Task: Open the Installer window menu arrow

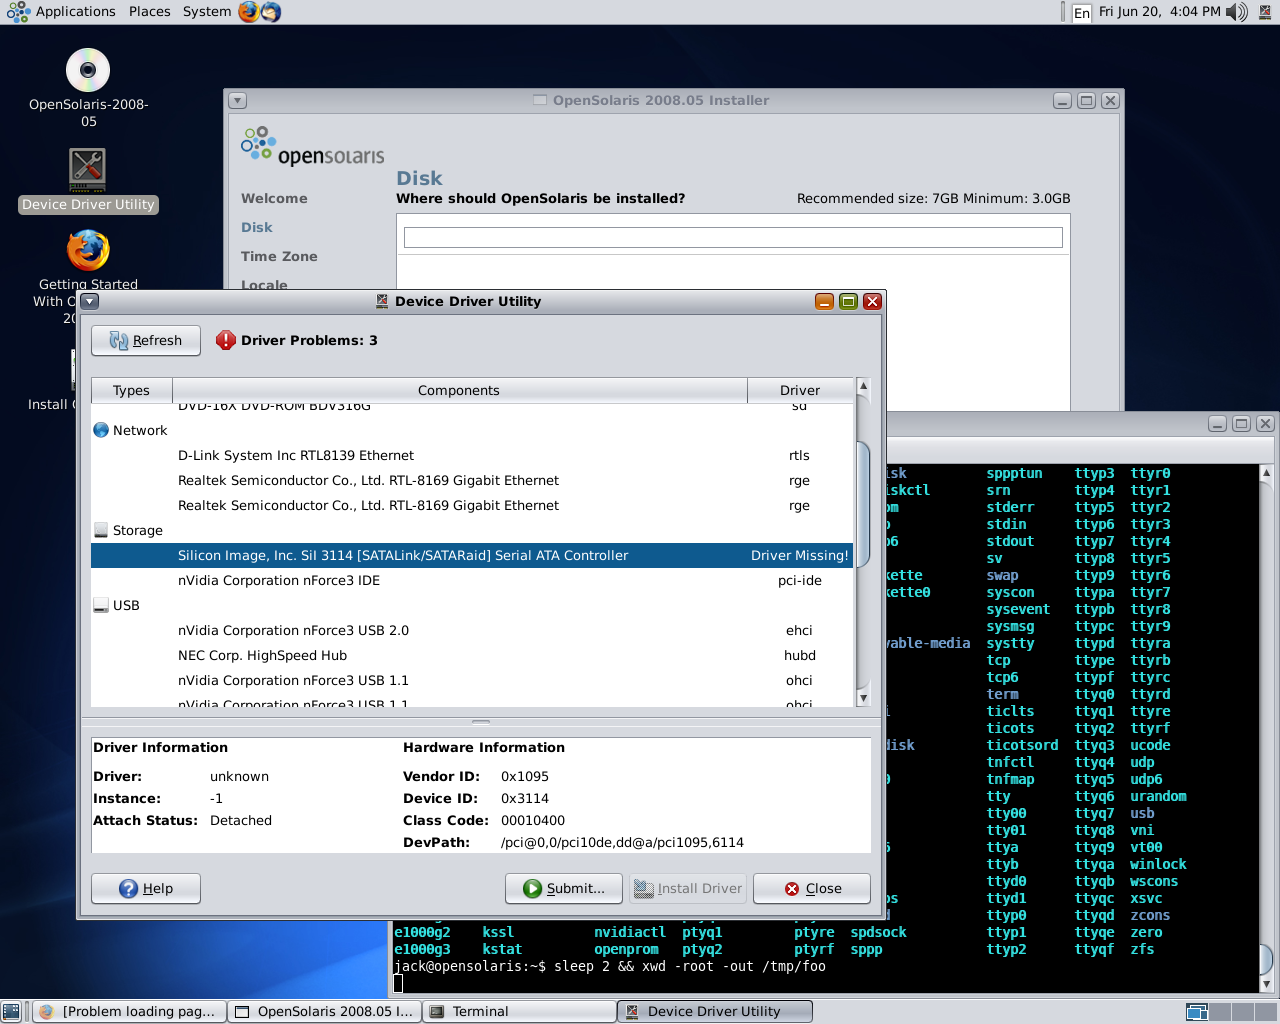Action: tap(237, 100)
